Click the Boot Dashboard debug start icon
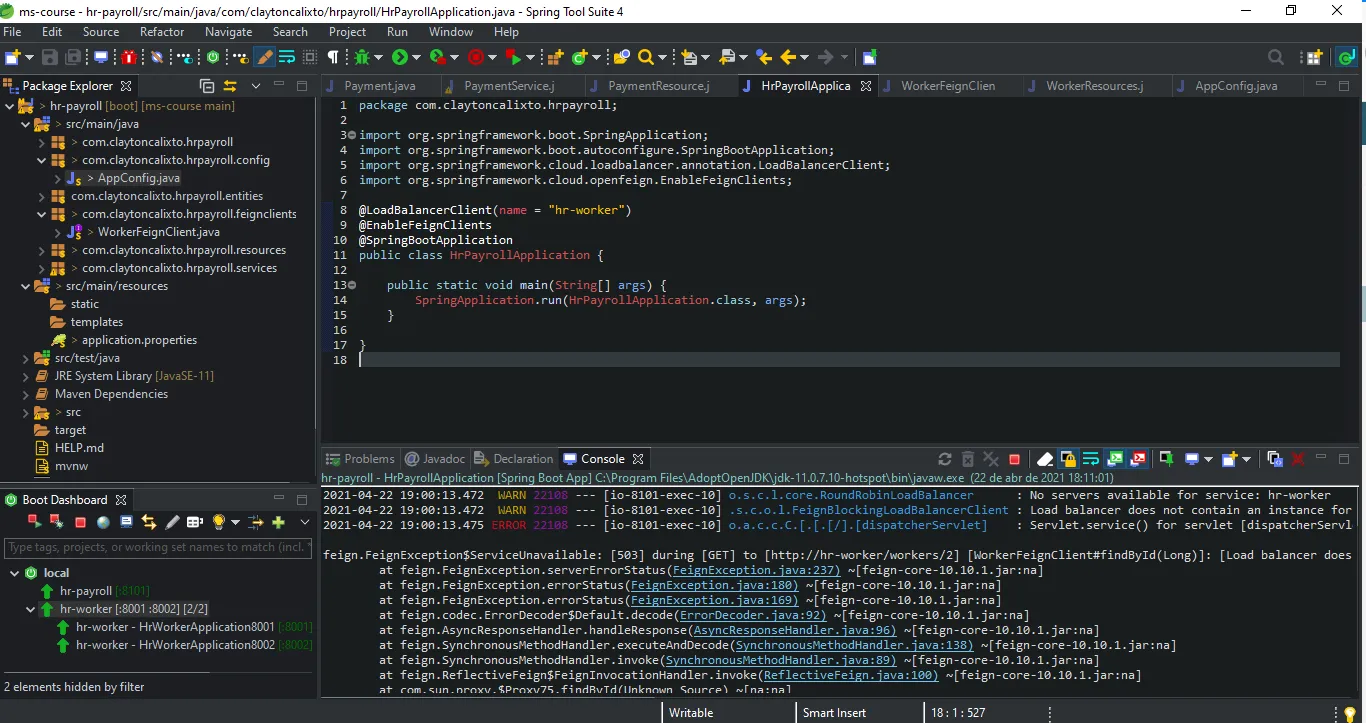 click(56, 522)
